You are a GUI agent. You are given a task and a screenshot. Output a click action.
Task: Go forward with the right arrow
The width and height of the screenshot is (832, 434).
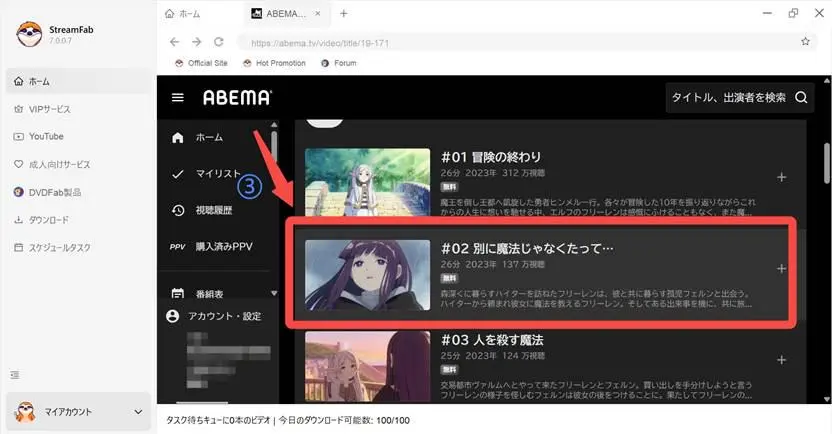pyautogui.click(x=197, y=42)
